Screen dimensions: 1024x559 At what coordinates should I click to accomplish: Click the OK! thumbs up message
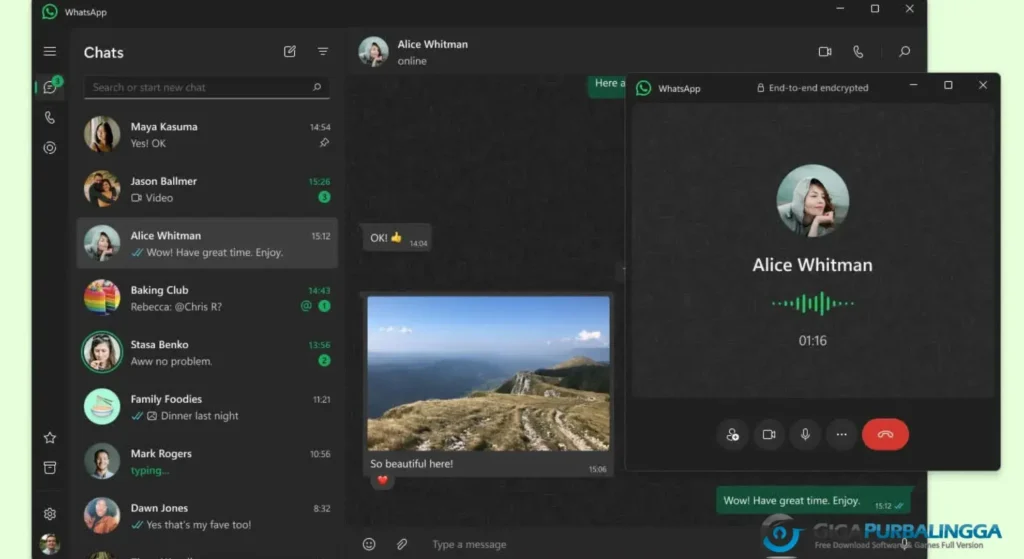click(396, 238)
